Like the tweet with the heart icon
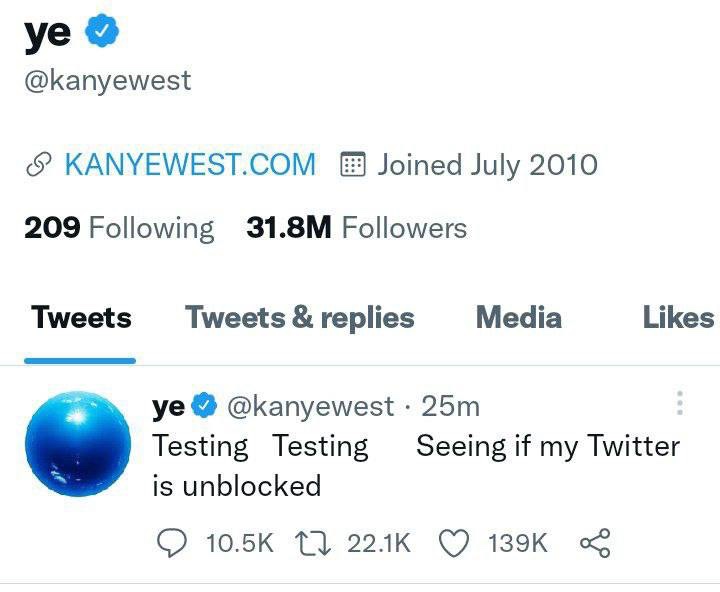 pyautogui.click(x=454, y=542)
